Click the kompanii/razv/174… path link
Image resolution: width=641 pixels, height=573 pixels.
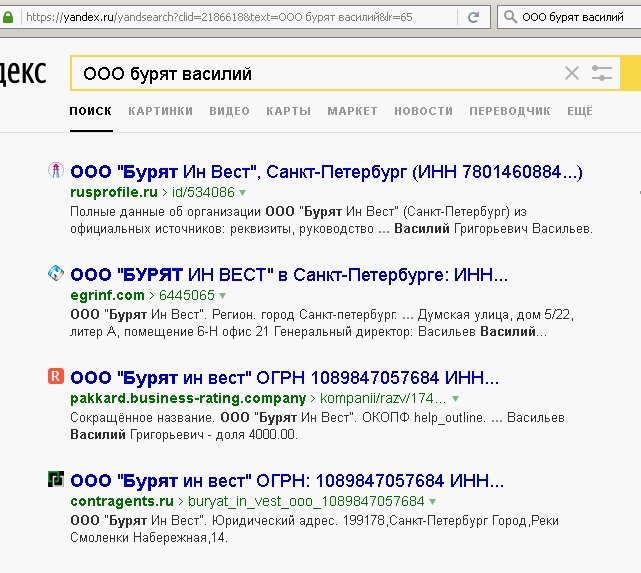(x=383, y=398)
